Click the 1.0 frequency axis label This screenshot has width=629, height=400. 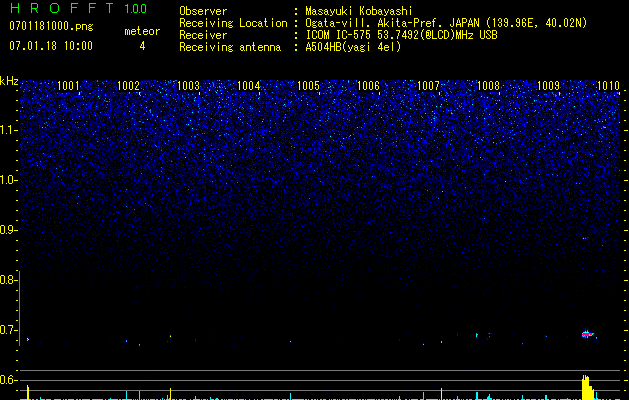pos(8,180)
